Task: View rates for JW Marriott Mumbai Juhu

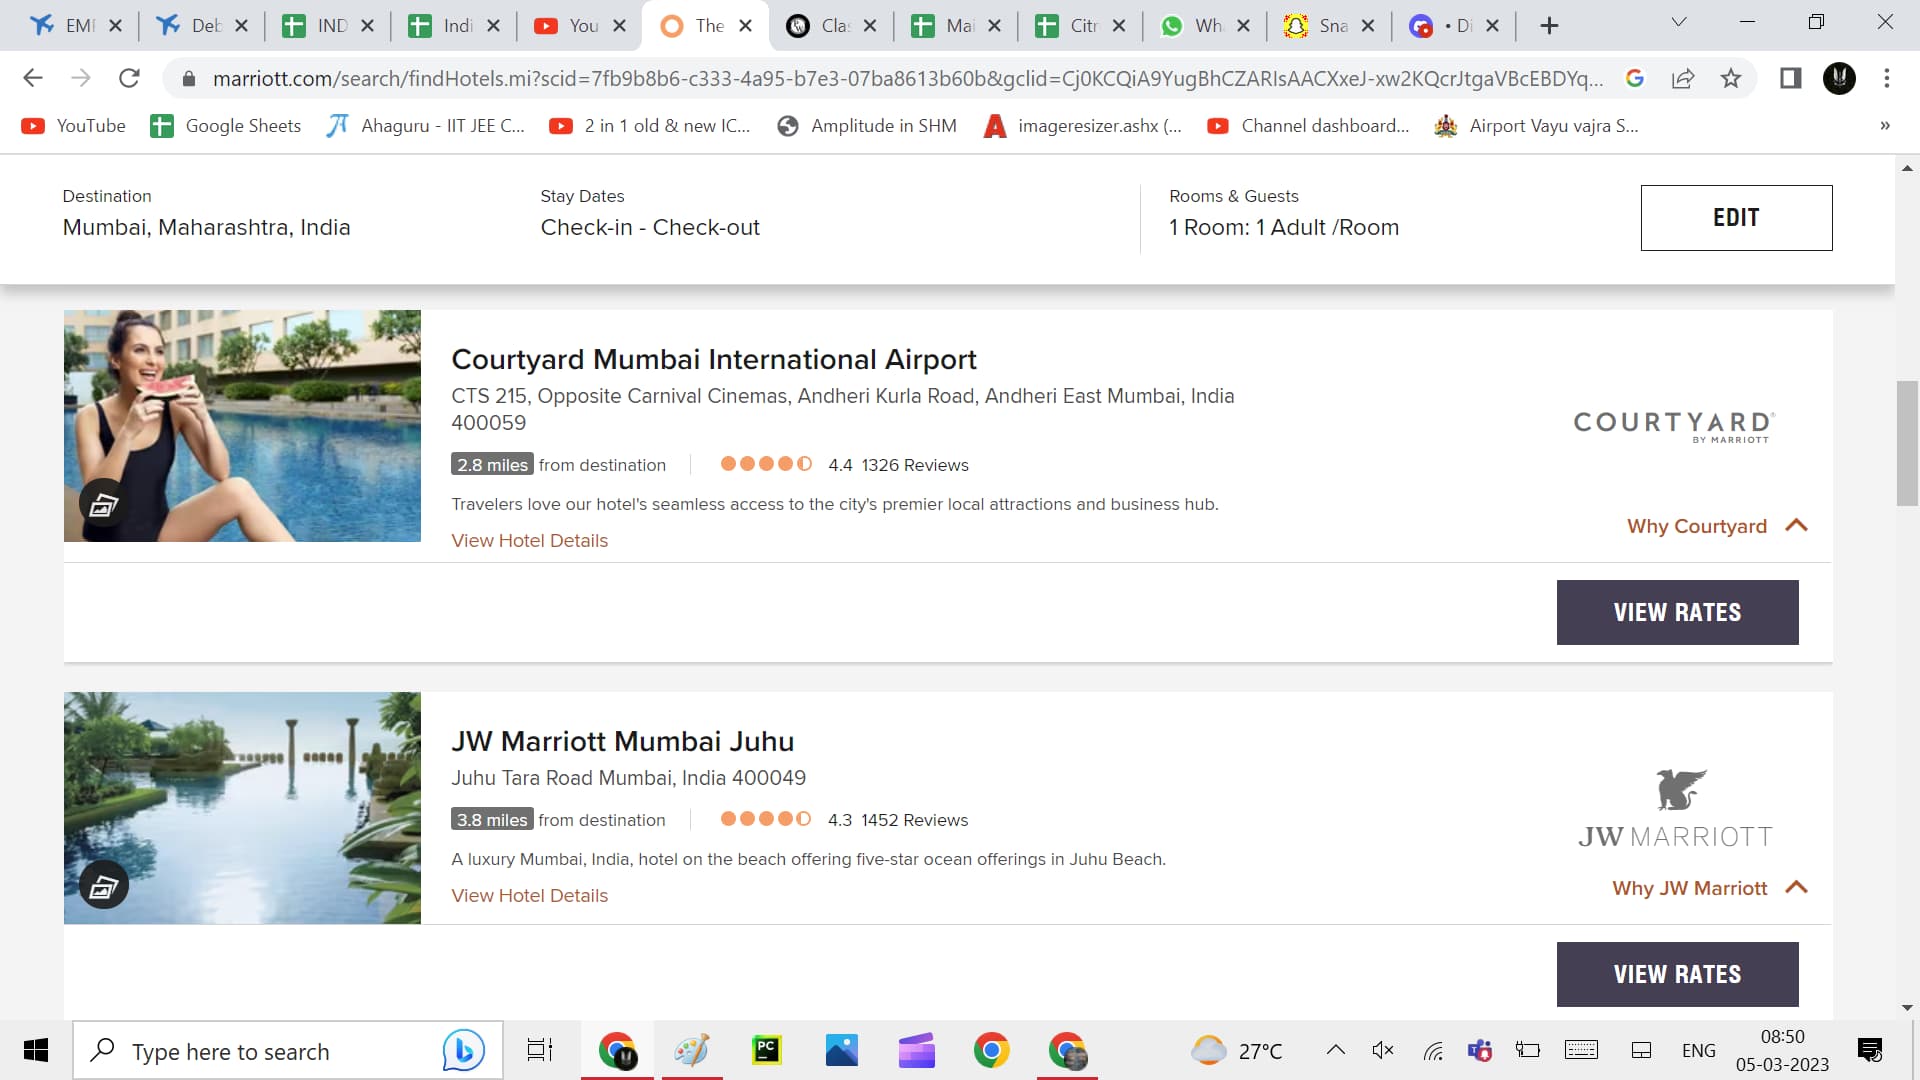Action: [1677, 974]
